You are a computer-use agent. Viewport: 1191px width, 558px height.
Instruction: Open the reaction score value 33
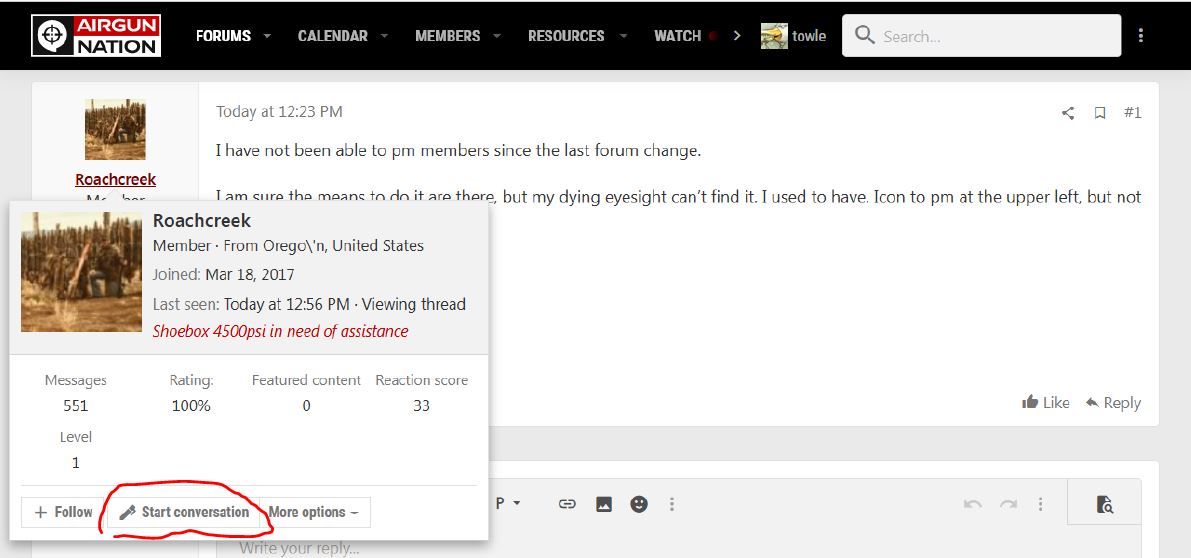point(422,405)
